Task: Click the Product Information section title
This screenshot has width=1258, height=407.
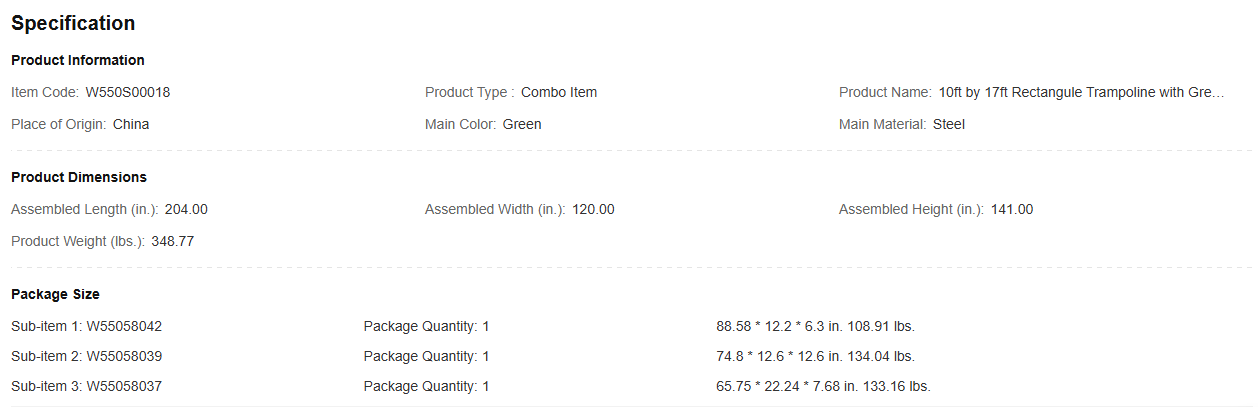Action: (78, 60)
